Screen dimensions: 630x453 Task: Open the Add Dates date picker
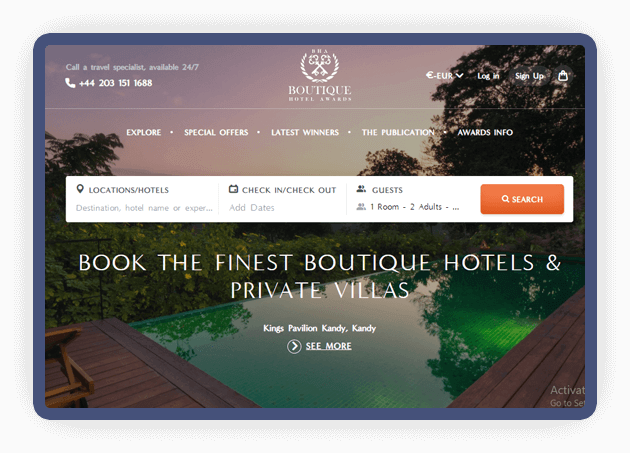click(x=252, y=208)
